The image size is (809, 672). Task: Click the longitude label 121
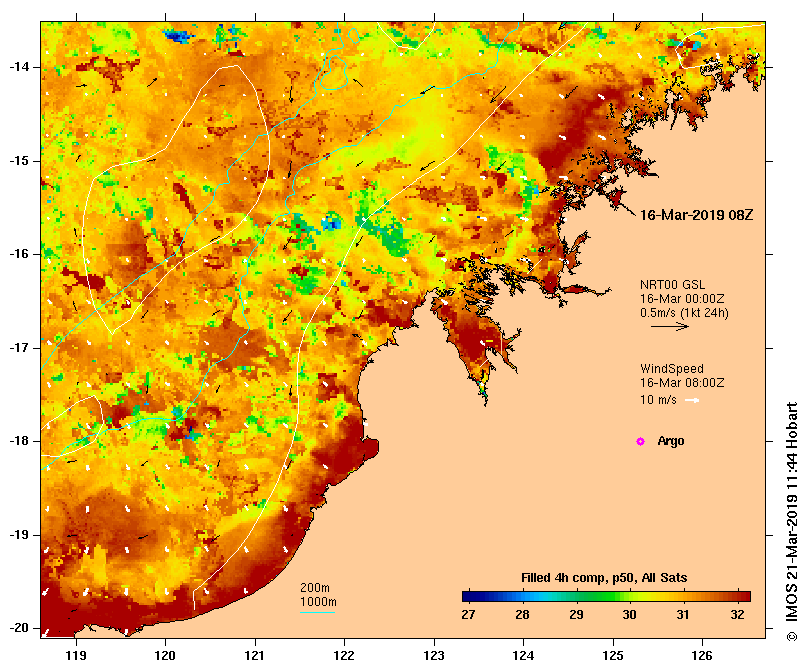pos(255,656)
